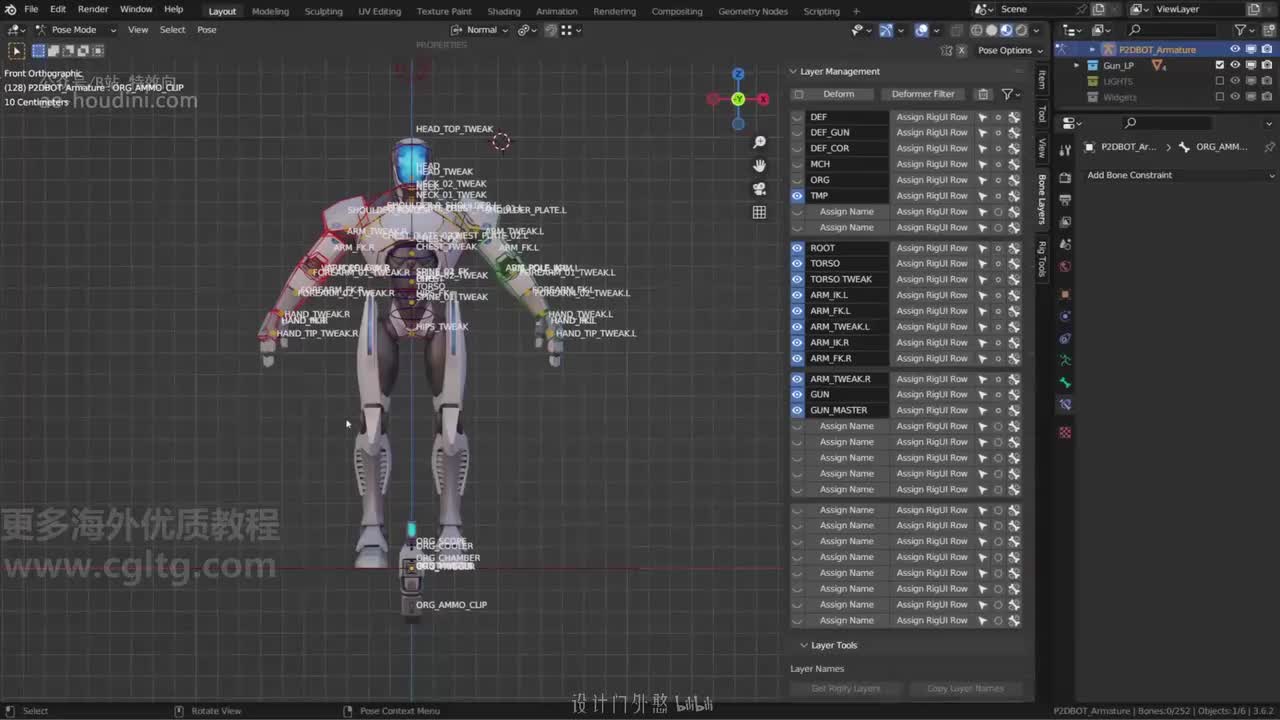Screen dimensions: 1280x720
Task: Click the pan hand icon in viewport
Action: pyautogui.click(x=759, y=166)
